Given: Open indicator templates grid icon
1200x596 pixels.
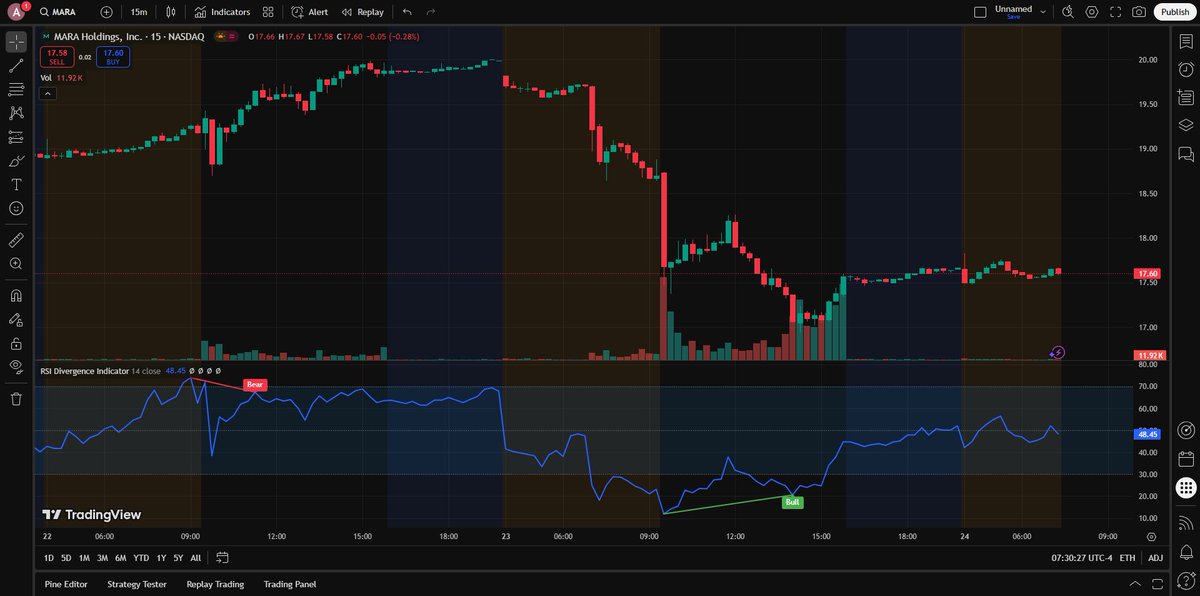Looking at the screenshot, I should pyautogui.click(x=268, y=12).
